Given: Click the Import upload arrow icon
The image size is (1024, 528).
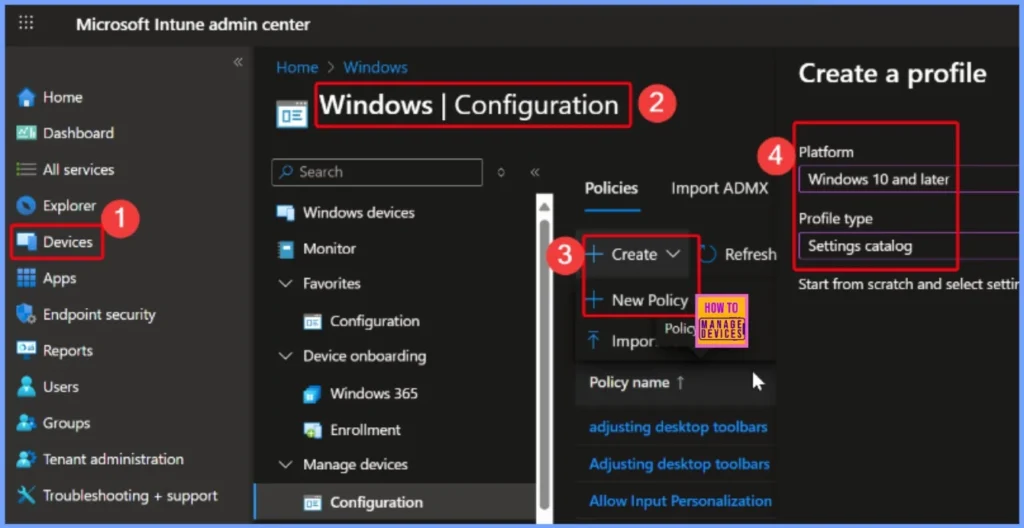Looking at the screenshot, I should click(594, 340).
